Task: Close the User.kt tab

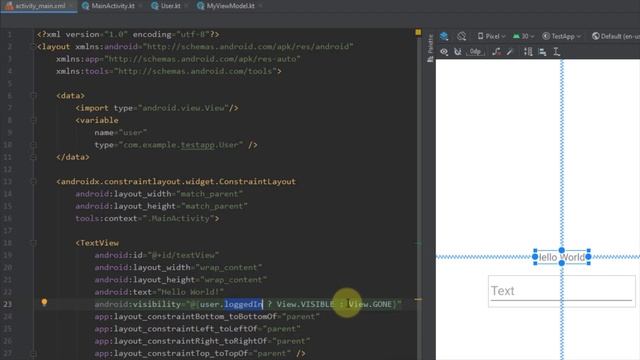Action: [x=186, y=6]
